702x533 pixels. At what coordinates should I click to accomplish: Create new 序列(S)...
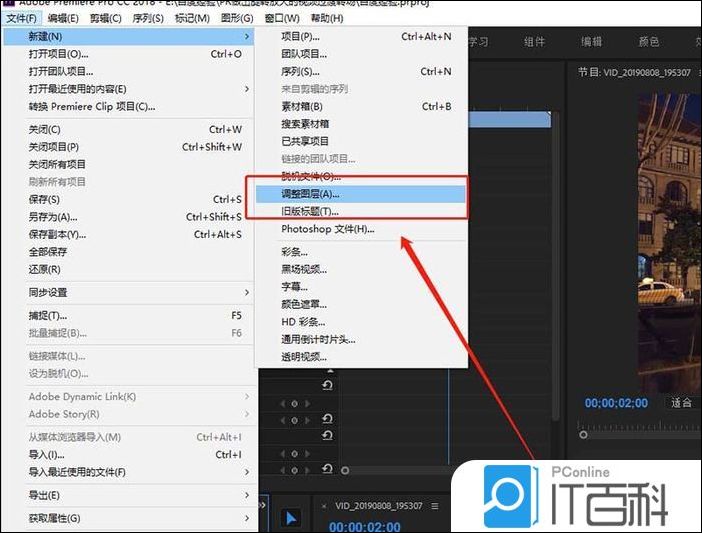tap(361, 72)
